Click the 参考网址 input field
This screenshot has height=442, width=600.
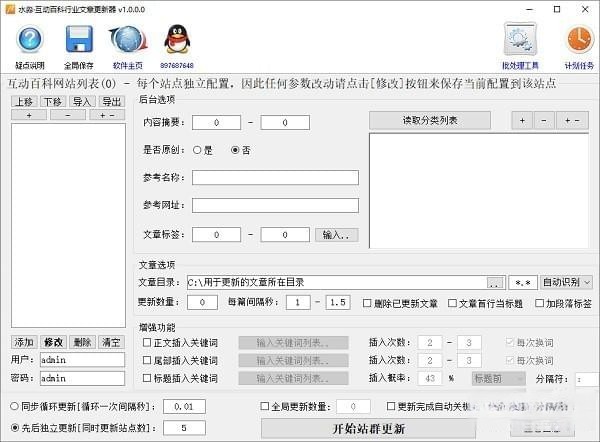pyautogui.click(x=275, y=206)
